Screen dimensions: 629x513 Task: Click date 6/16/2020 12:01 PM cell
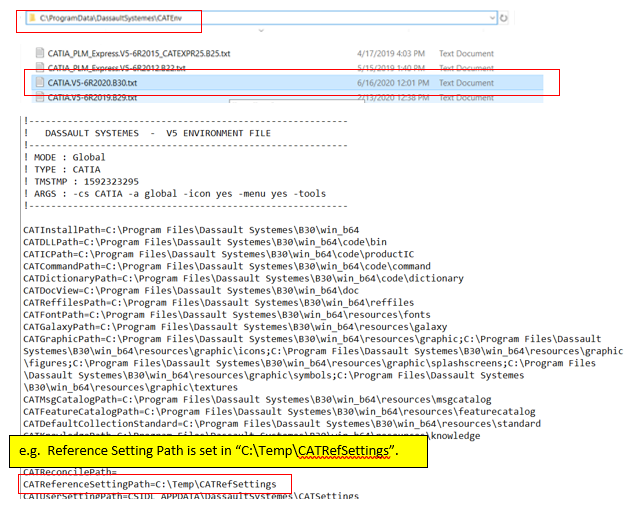coord(393,83)
